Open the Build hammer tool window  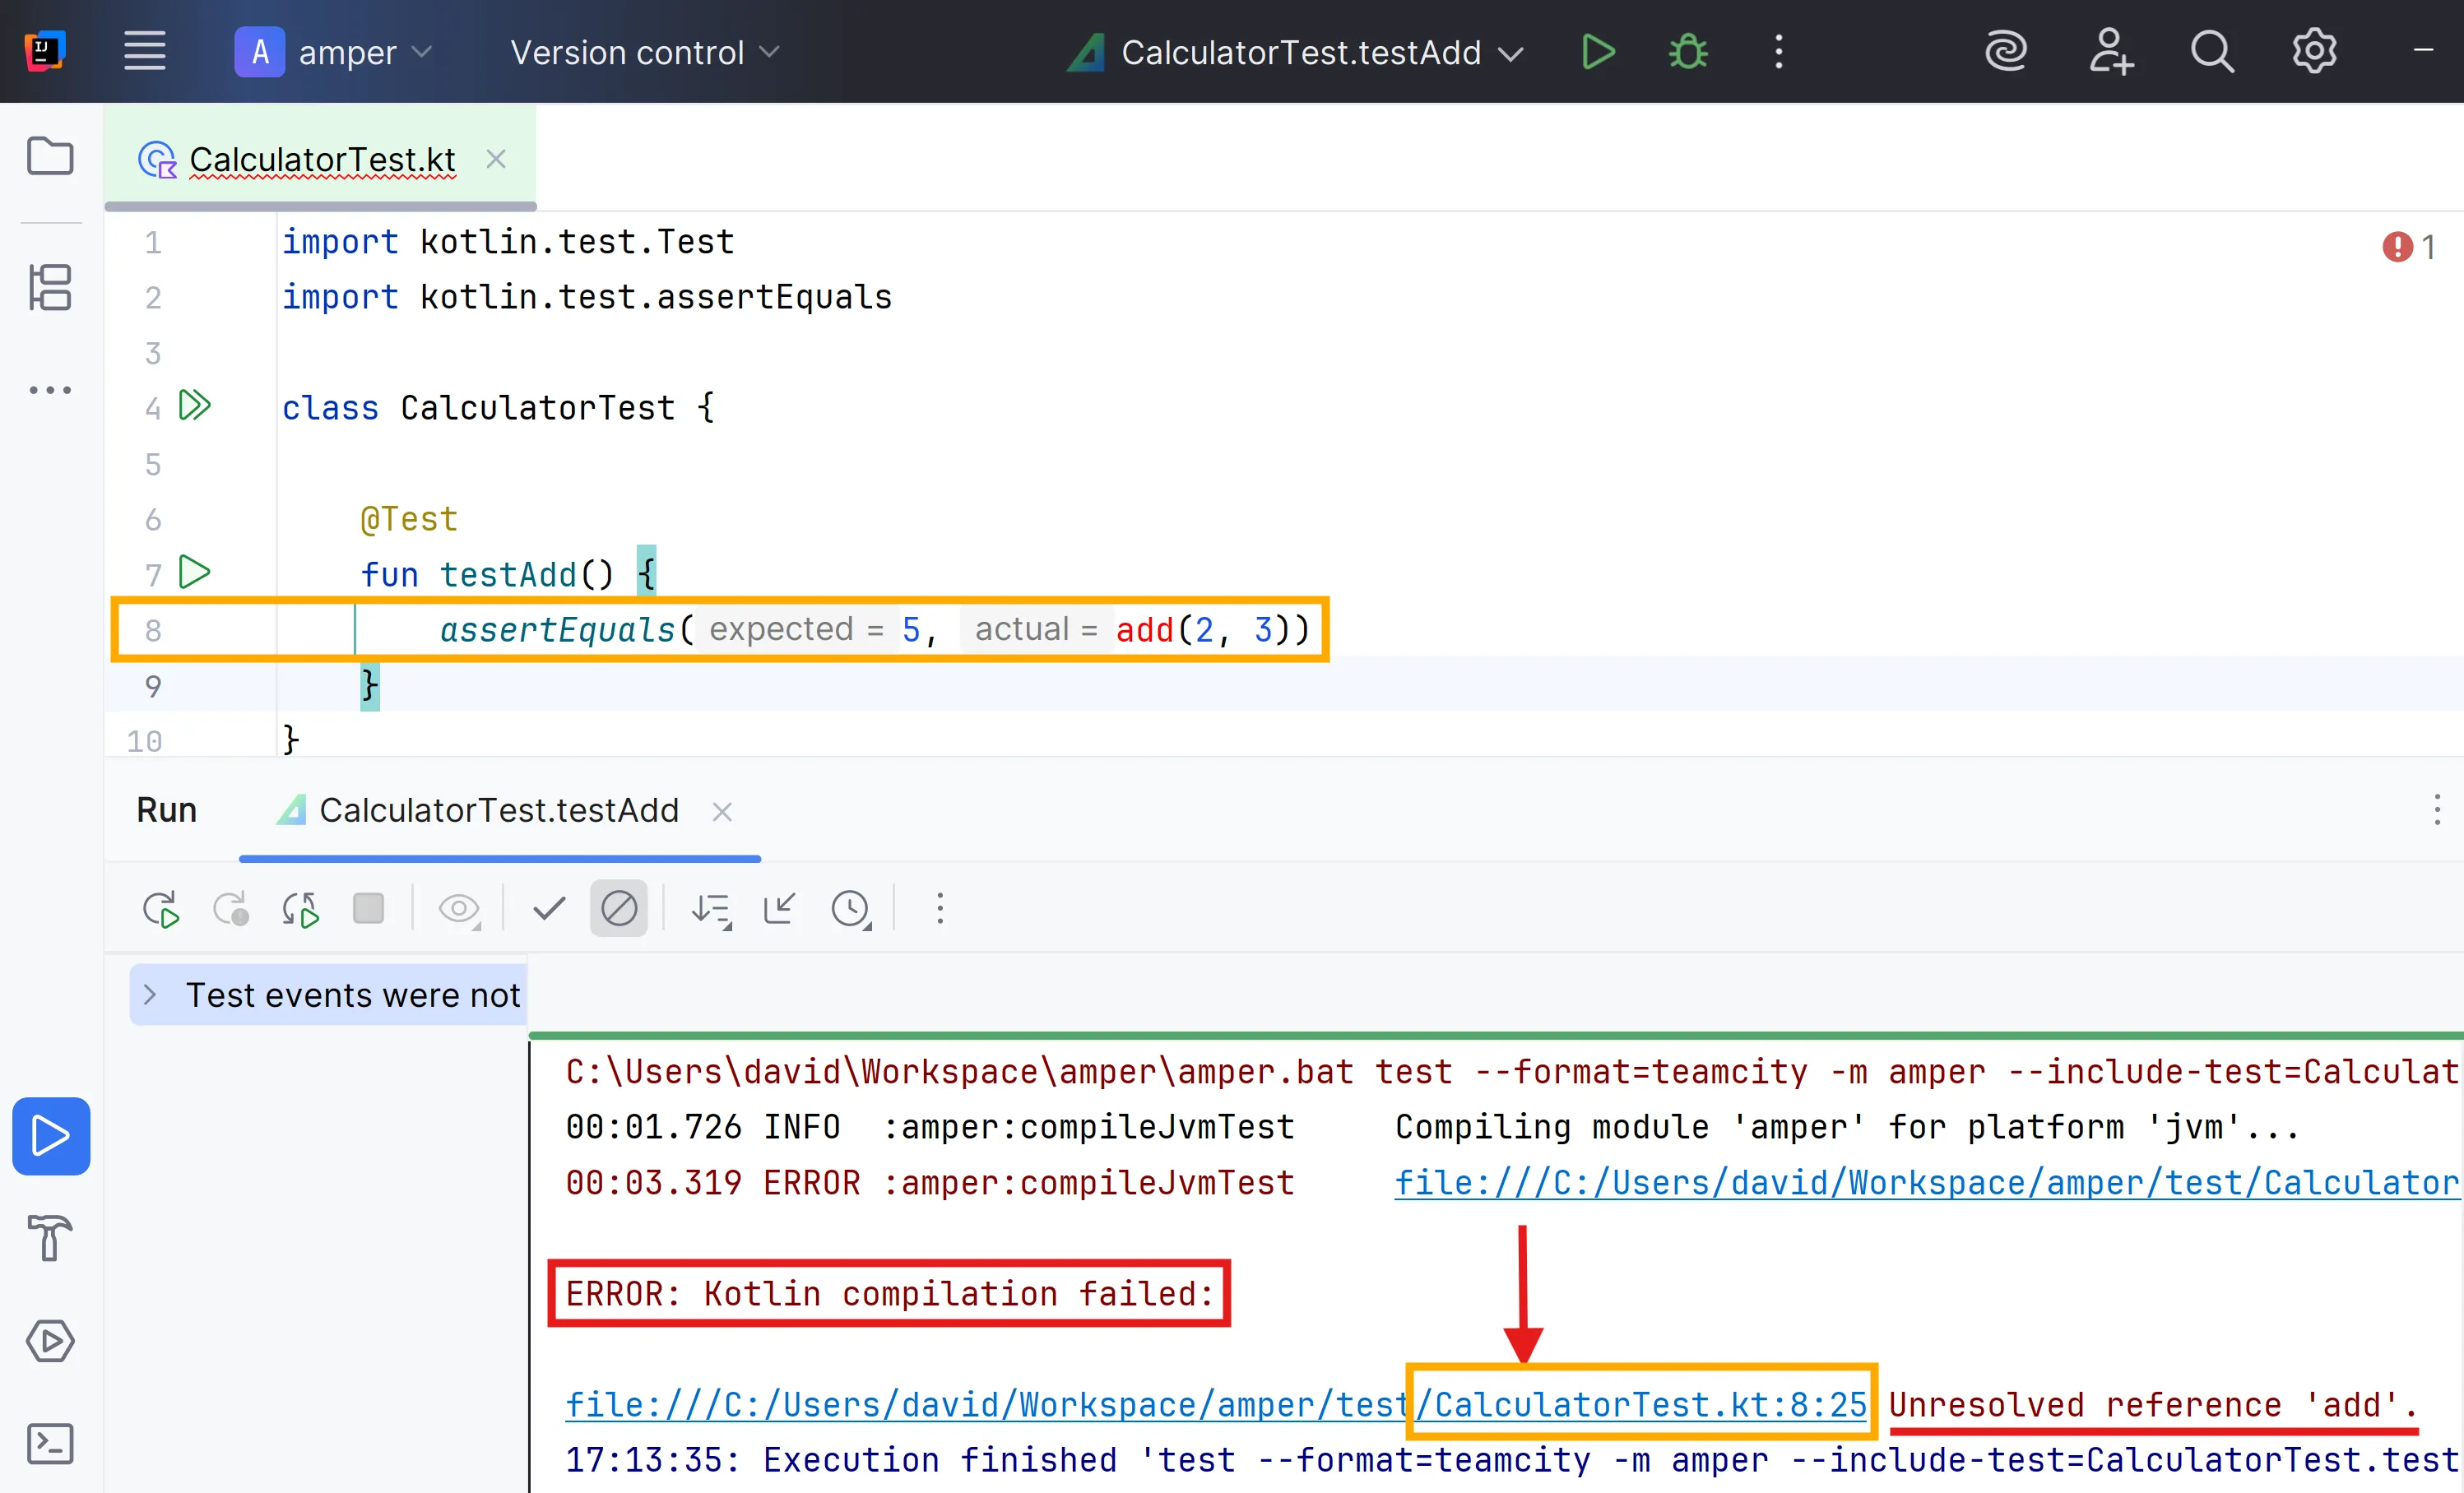(50, 1237)
